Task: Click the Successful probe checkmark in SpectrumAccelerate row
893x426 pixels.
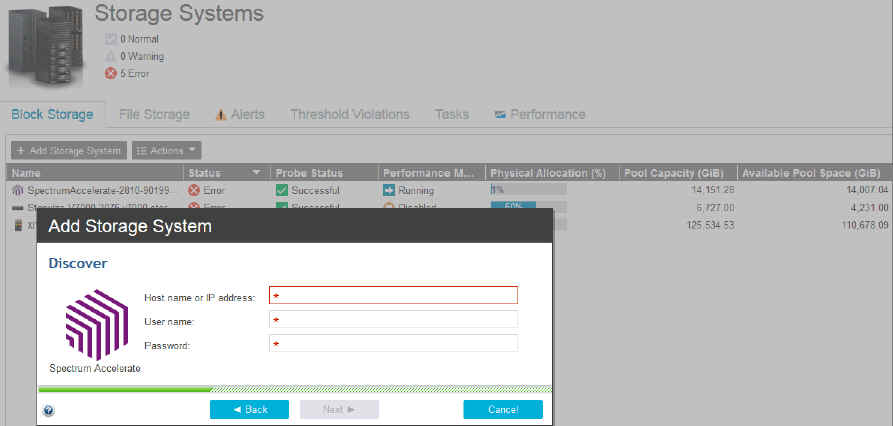Action: point(281,190)
